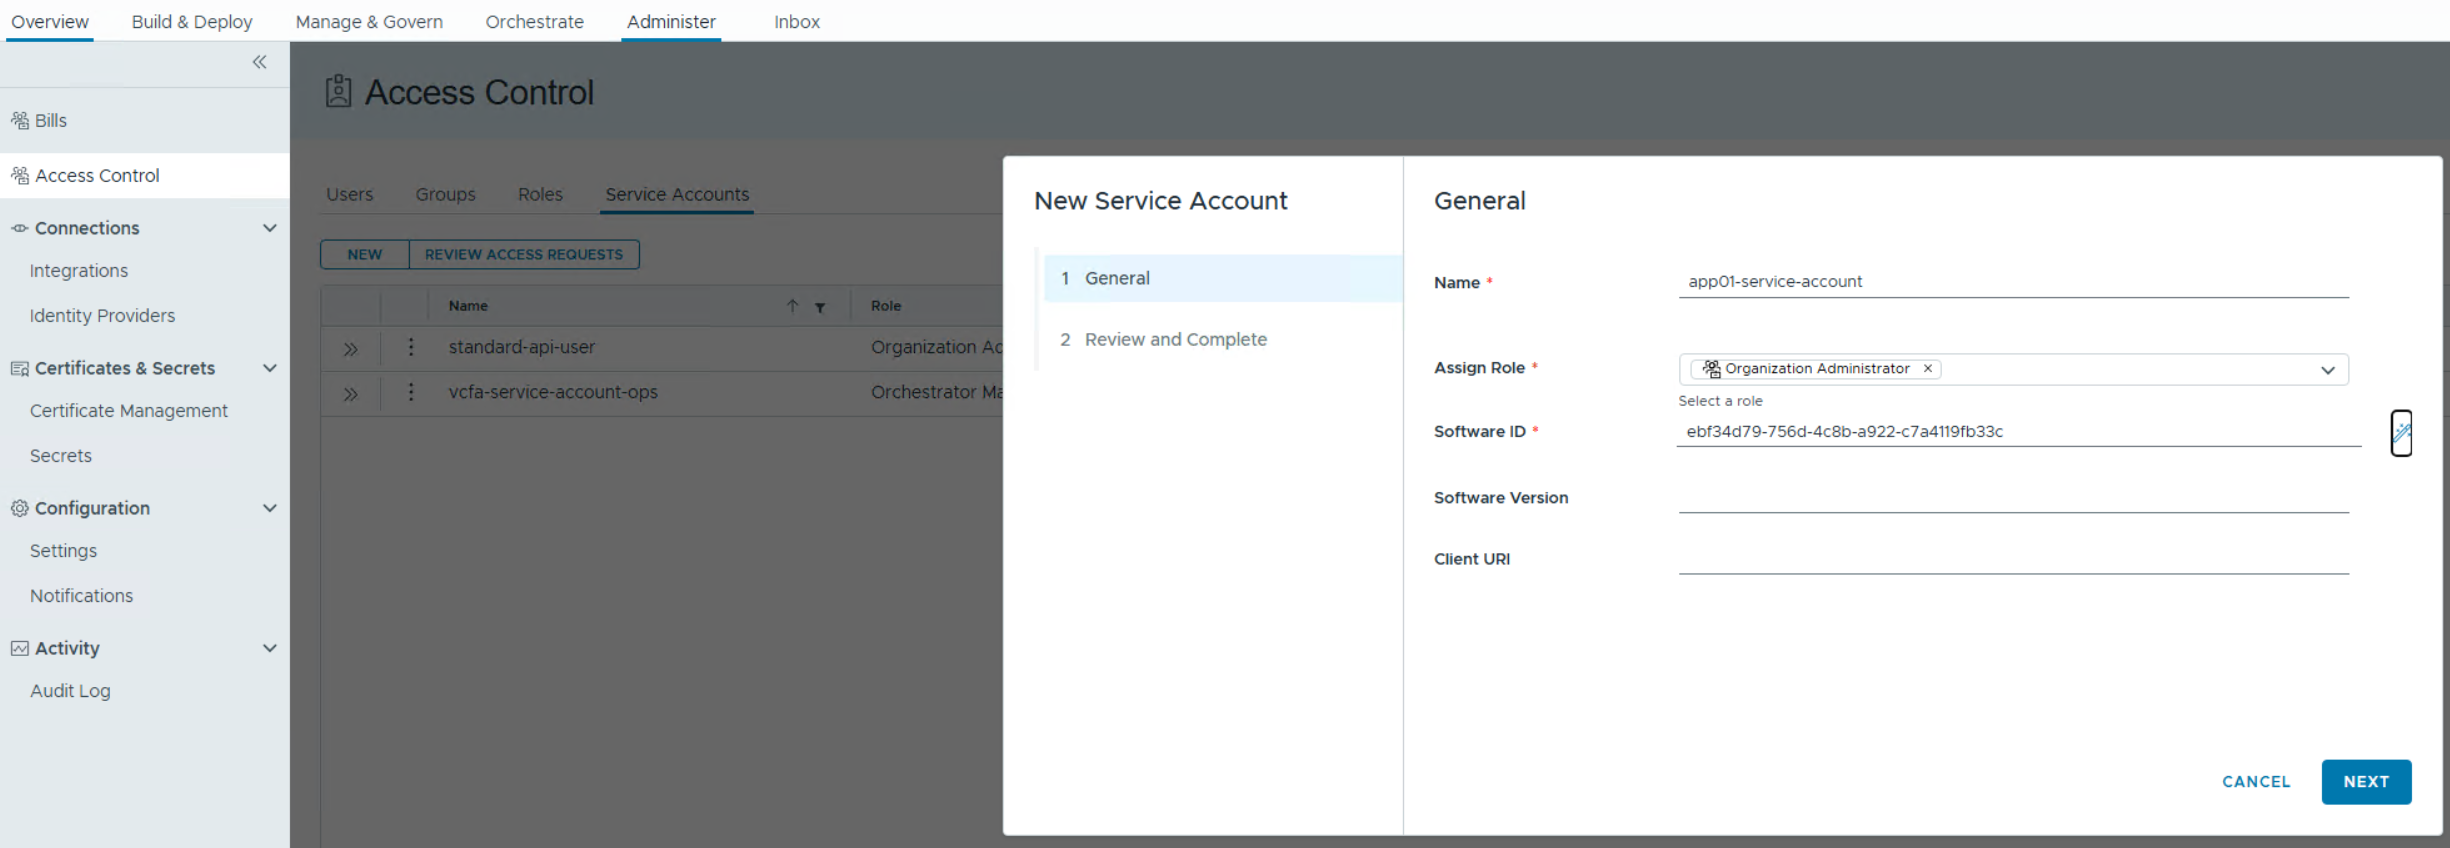2450x848 pixels.
Task: Expand details for standard-api-user row
Action: pos(350,349)
